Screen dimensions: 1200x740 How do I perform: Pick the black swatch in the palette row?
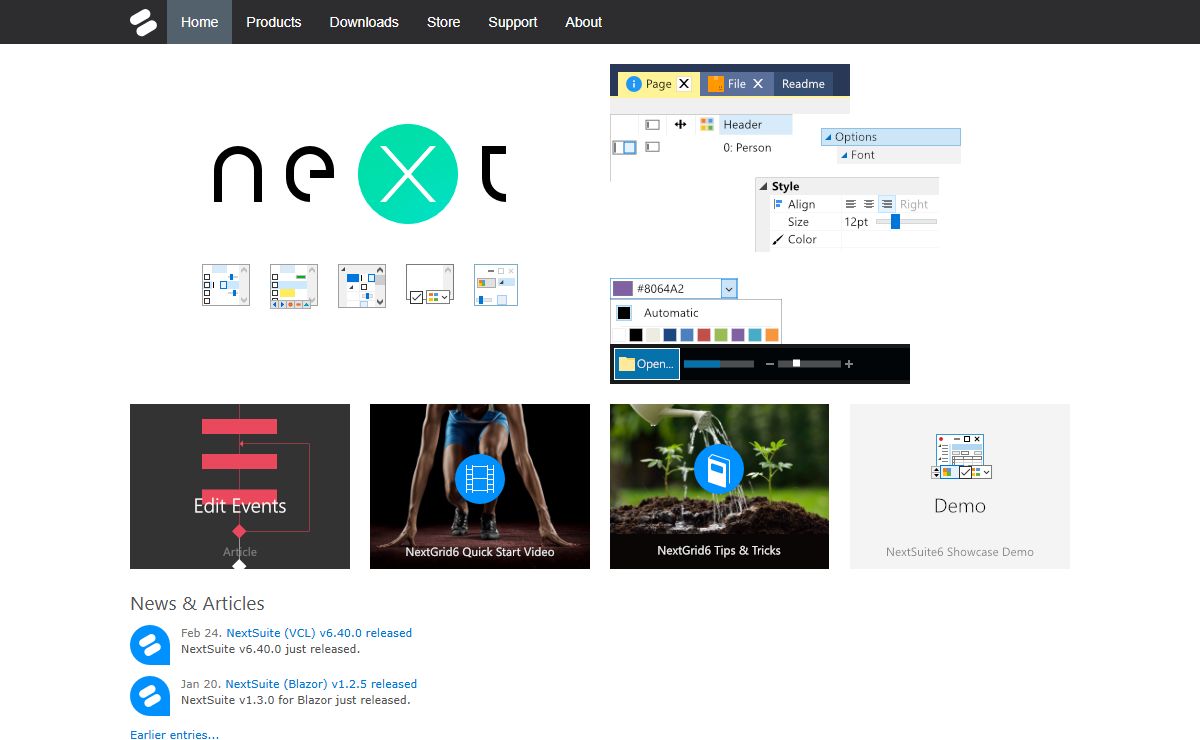pos(636,335)
